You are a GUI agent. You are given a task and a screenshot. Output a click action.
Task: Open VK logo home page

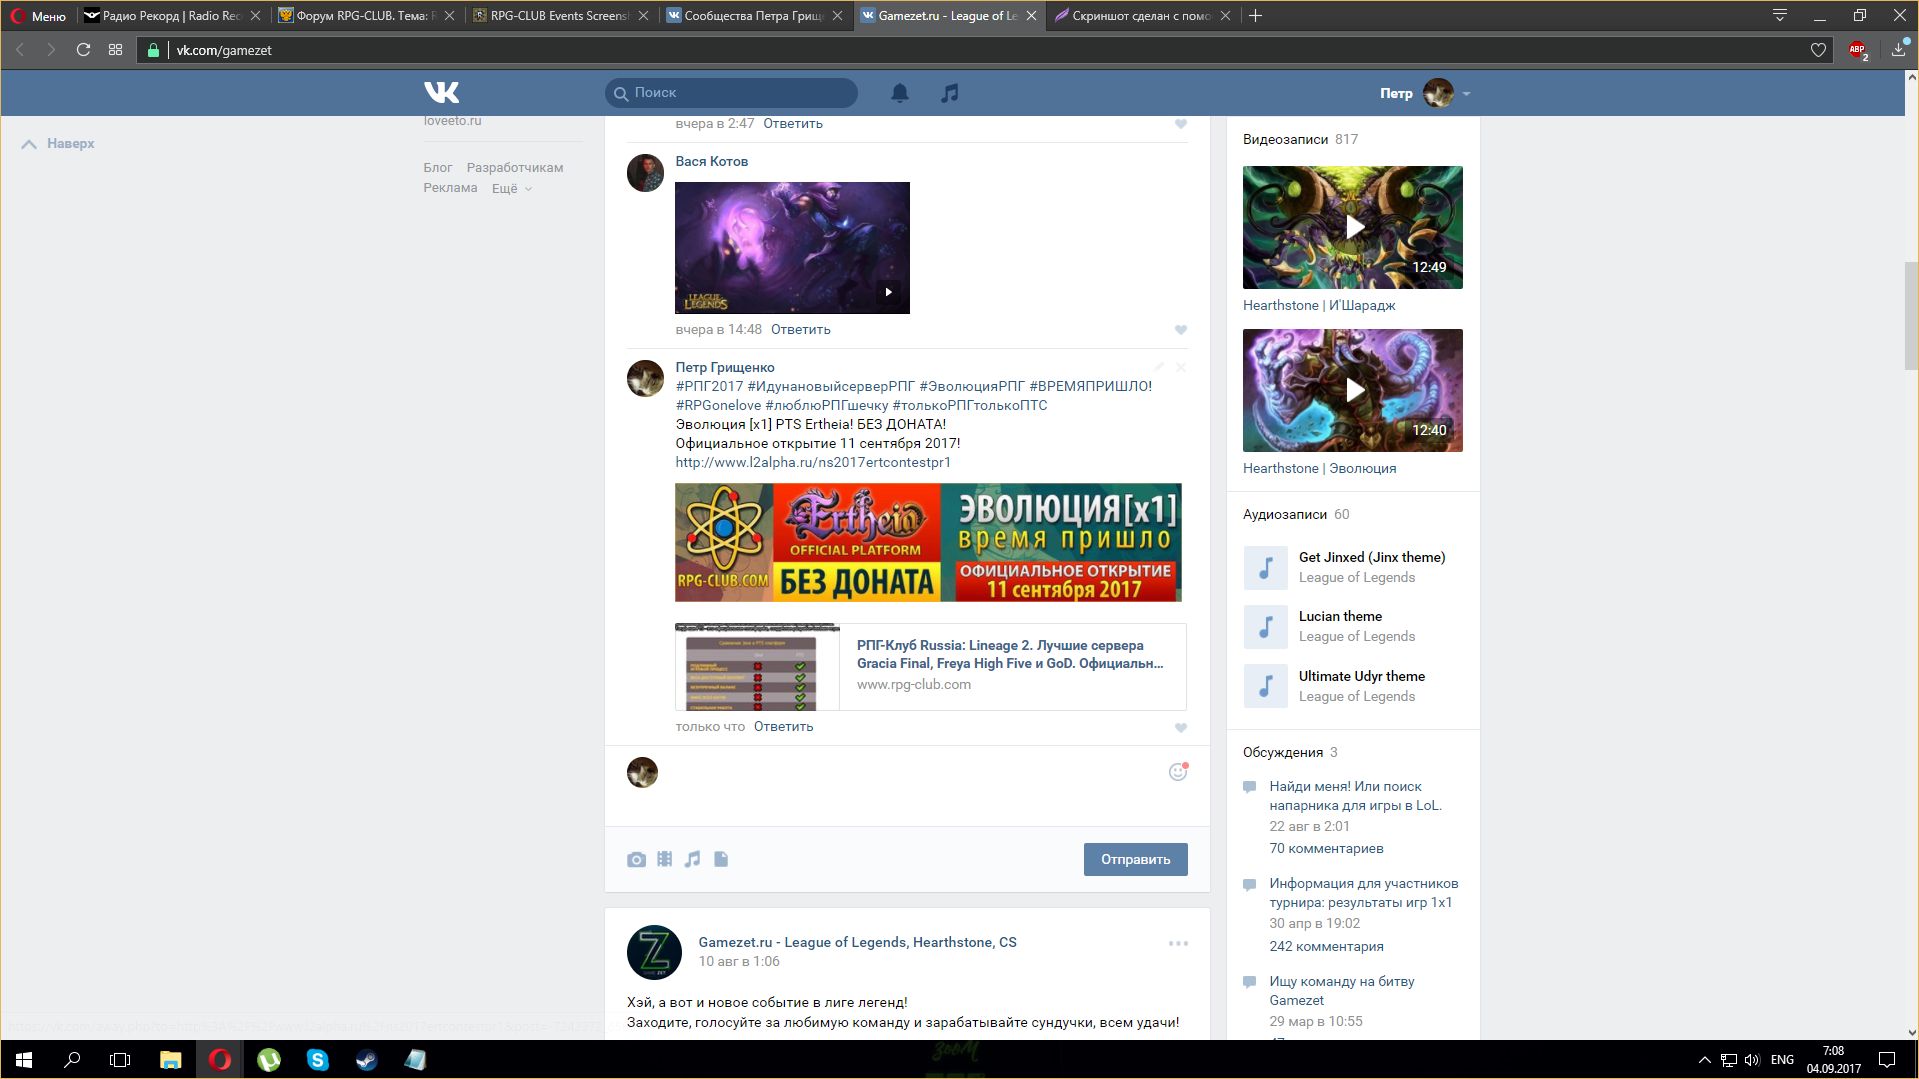441,92
